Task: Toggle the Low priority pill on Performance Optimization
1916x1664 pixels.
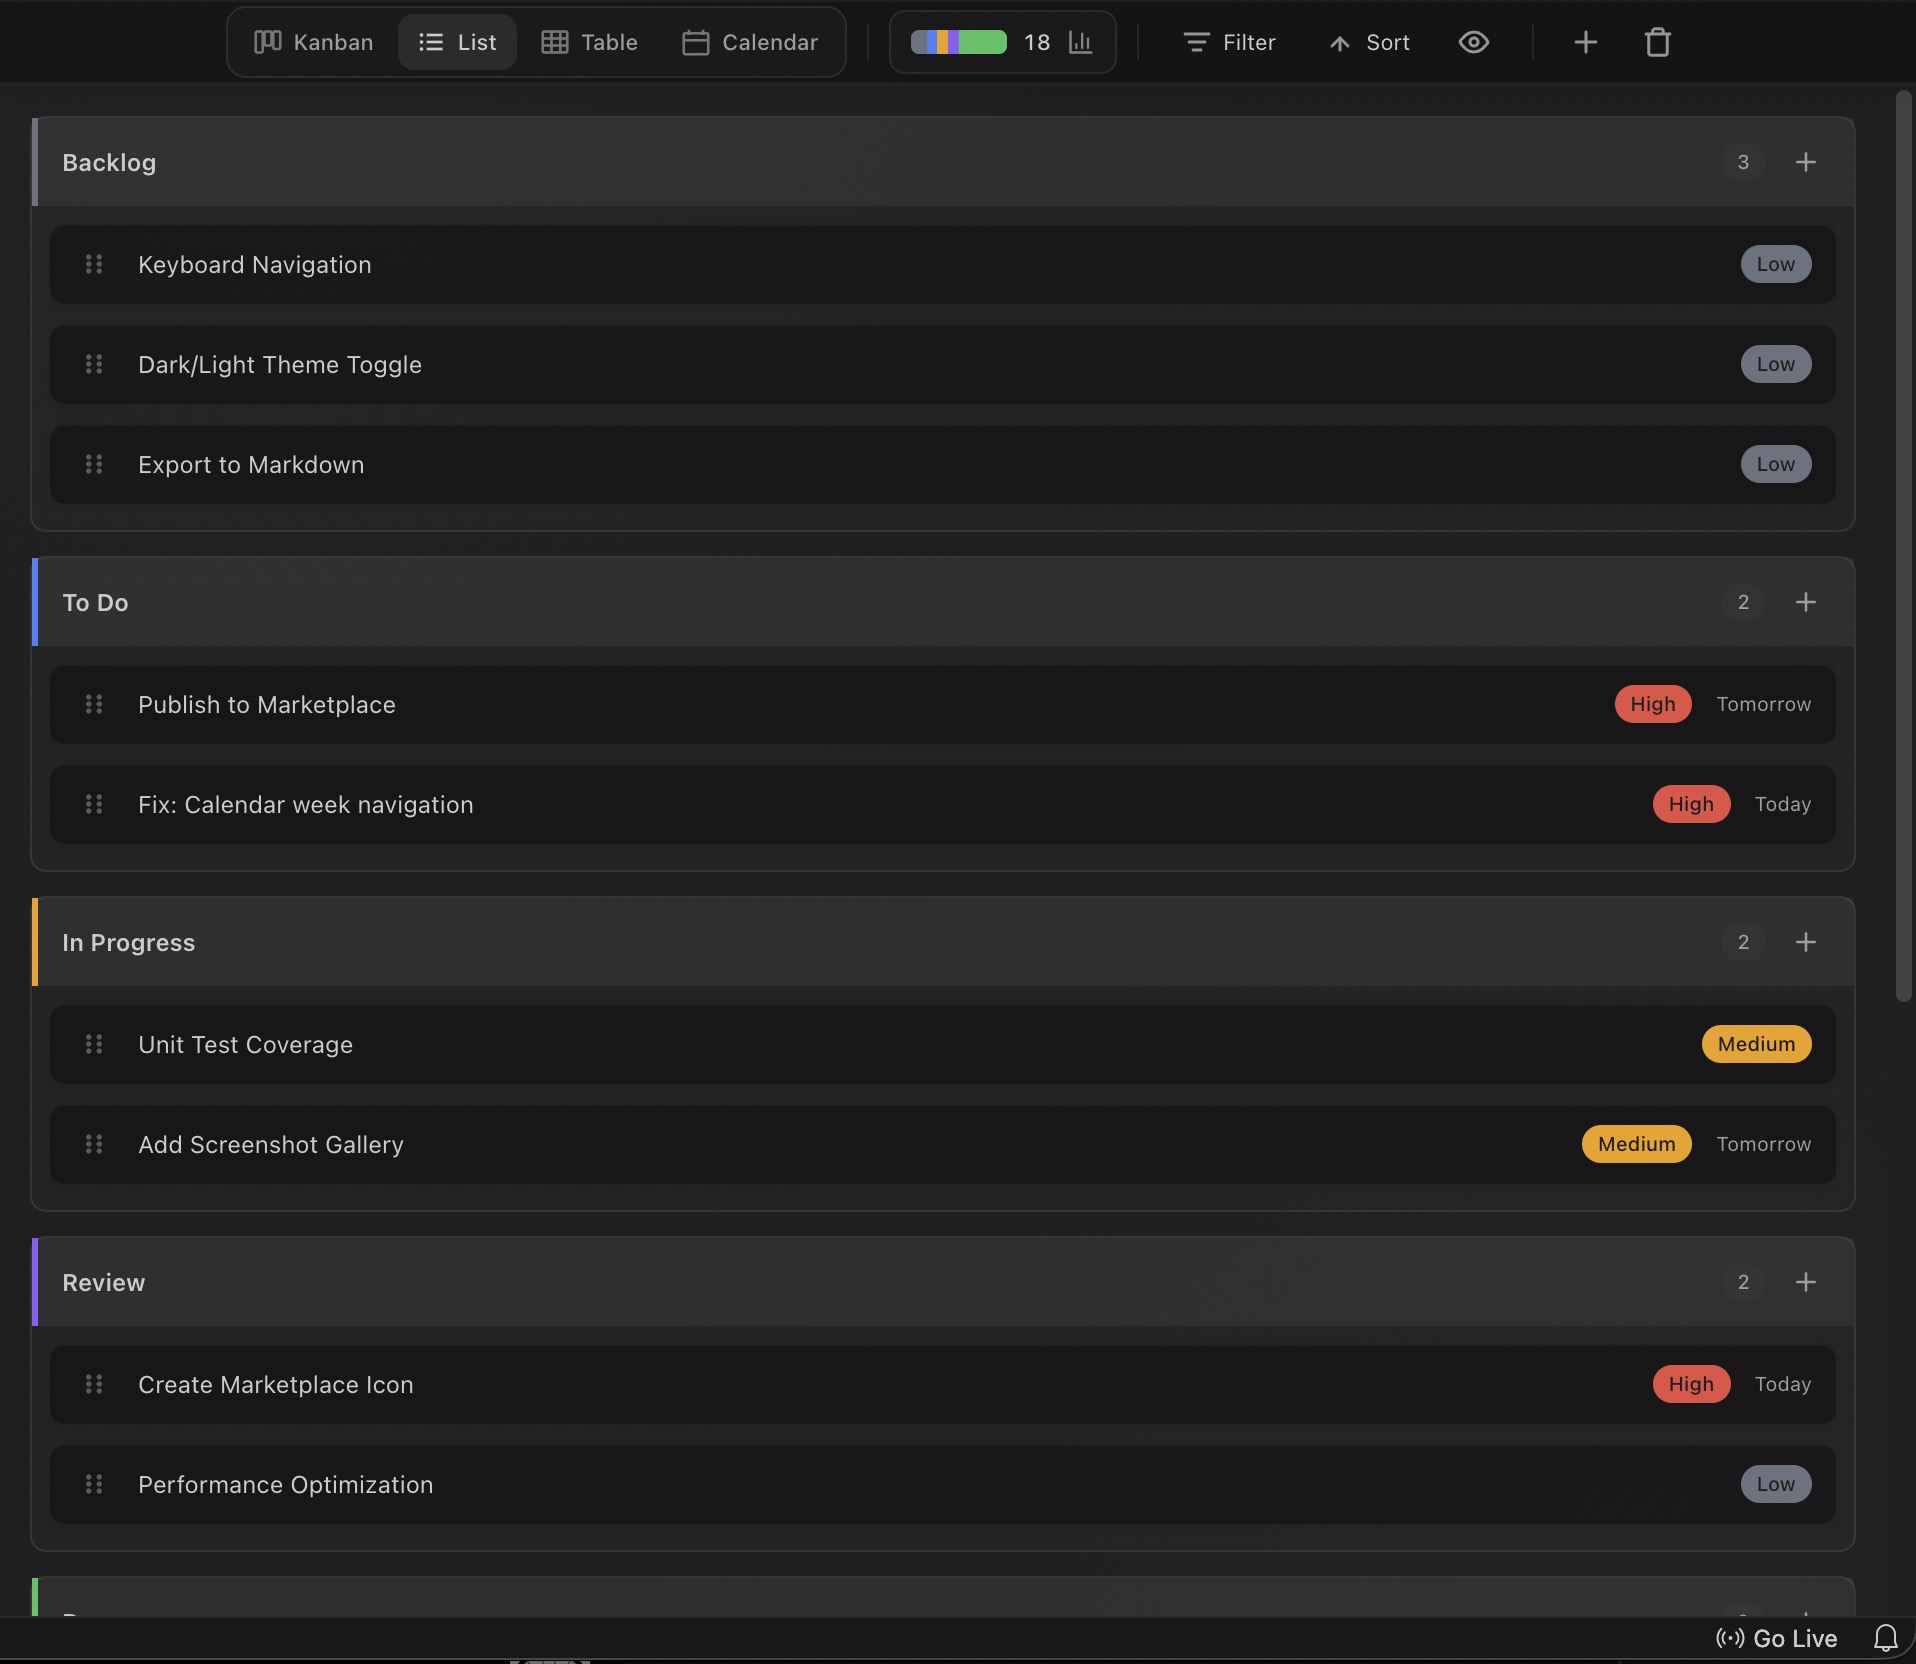Action: click(x=1775, y=1484)
